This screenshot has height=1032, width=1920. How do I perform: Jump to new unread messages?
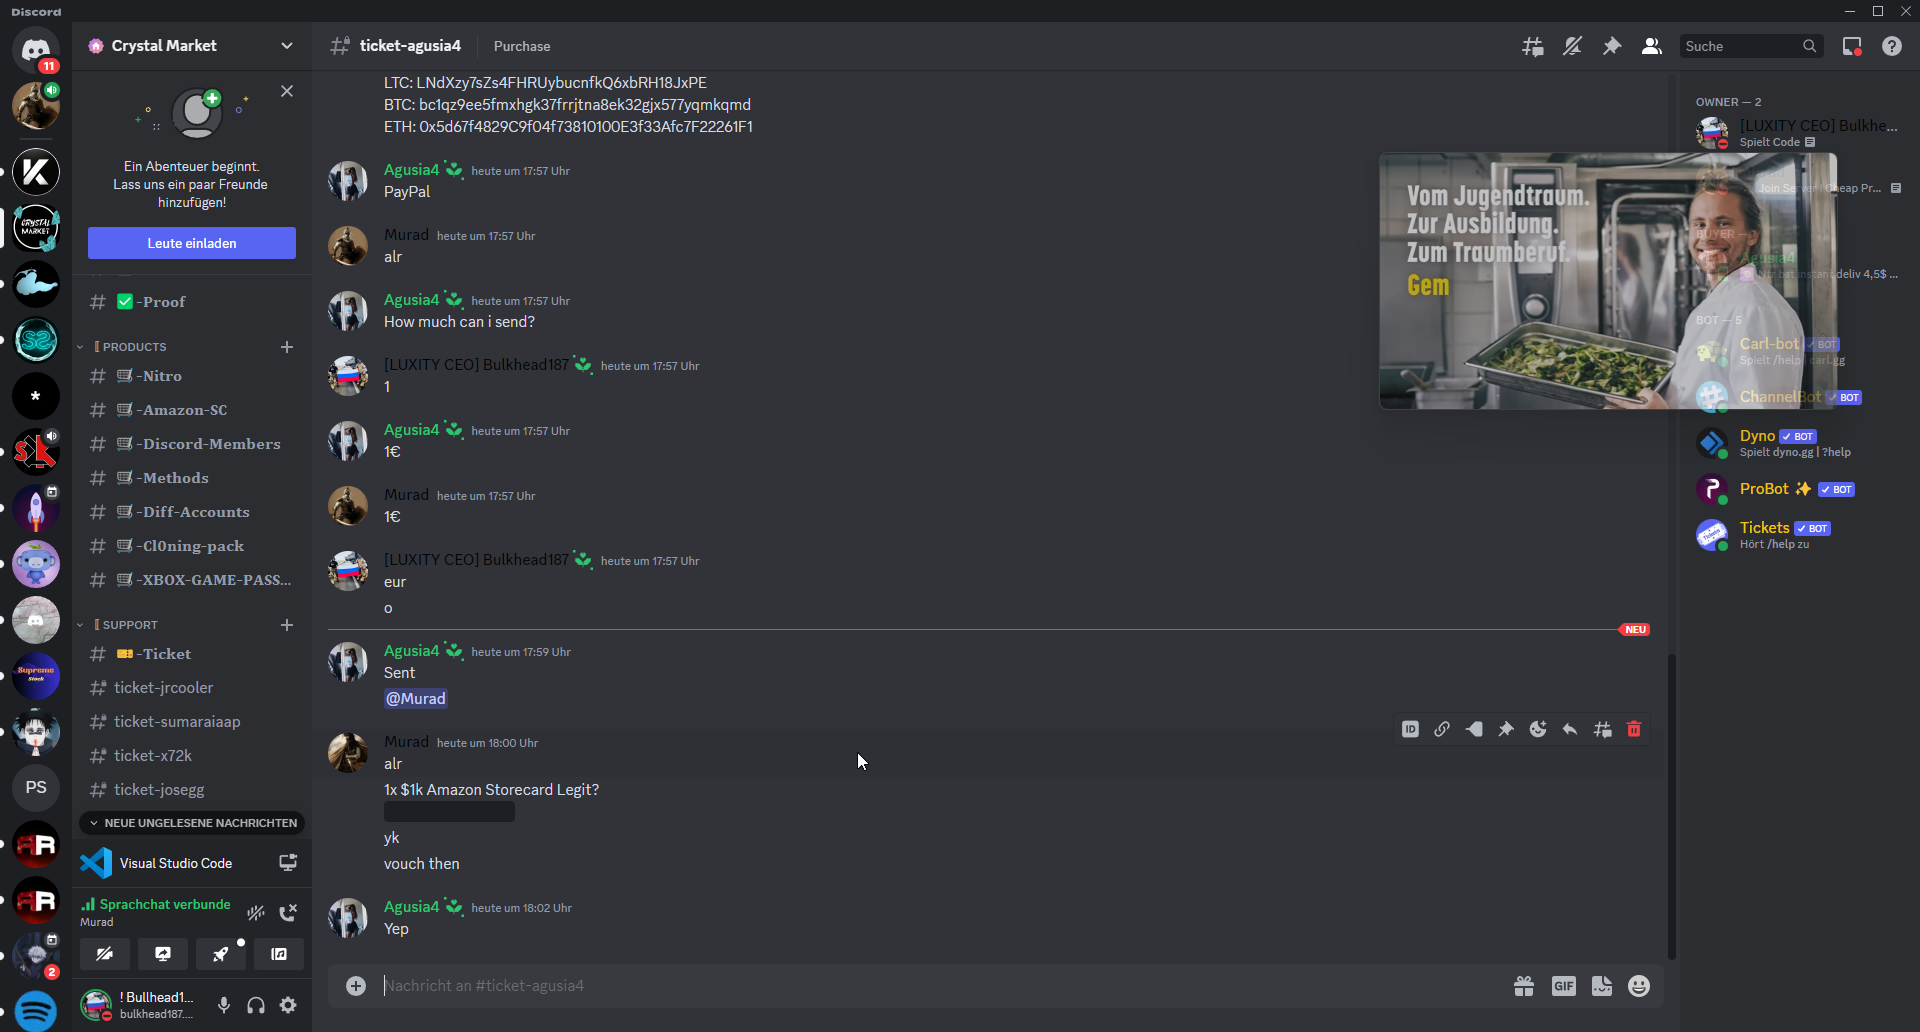(192, 823)
